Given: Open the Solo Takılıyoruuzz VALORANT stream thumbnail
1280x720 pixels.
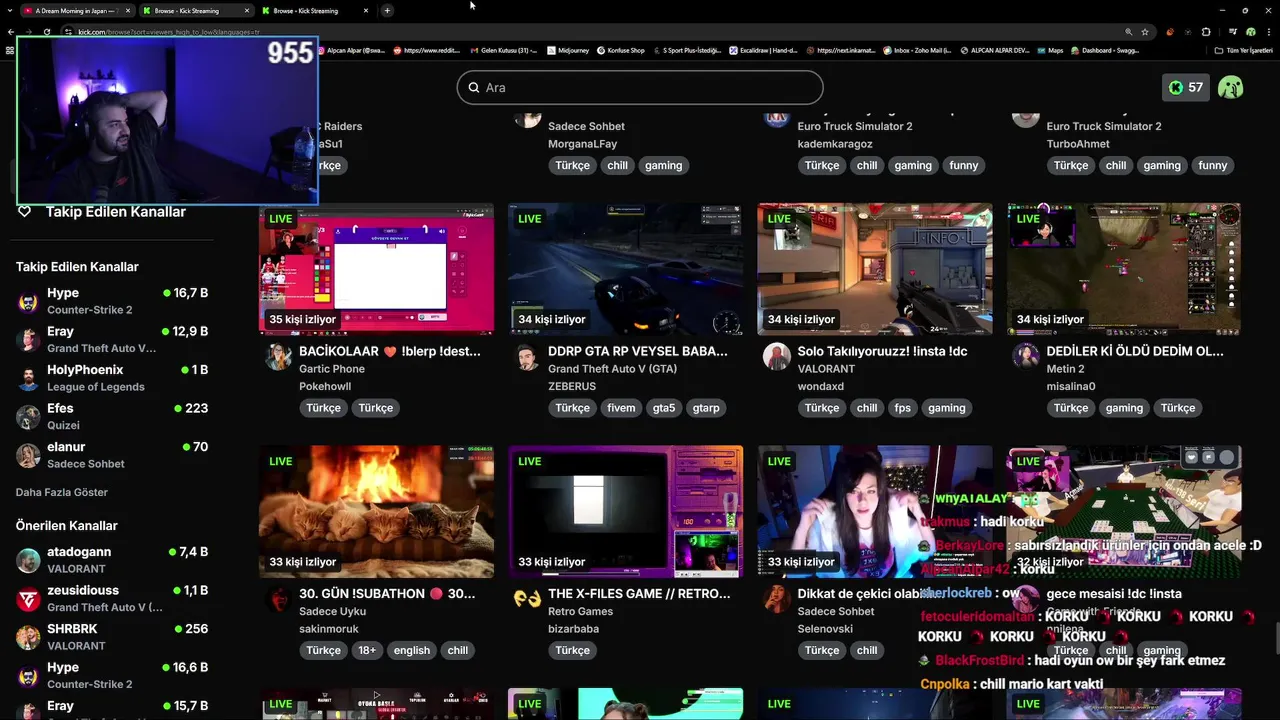Looking at the screenshot, I should coord(875,269).
